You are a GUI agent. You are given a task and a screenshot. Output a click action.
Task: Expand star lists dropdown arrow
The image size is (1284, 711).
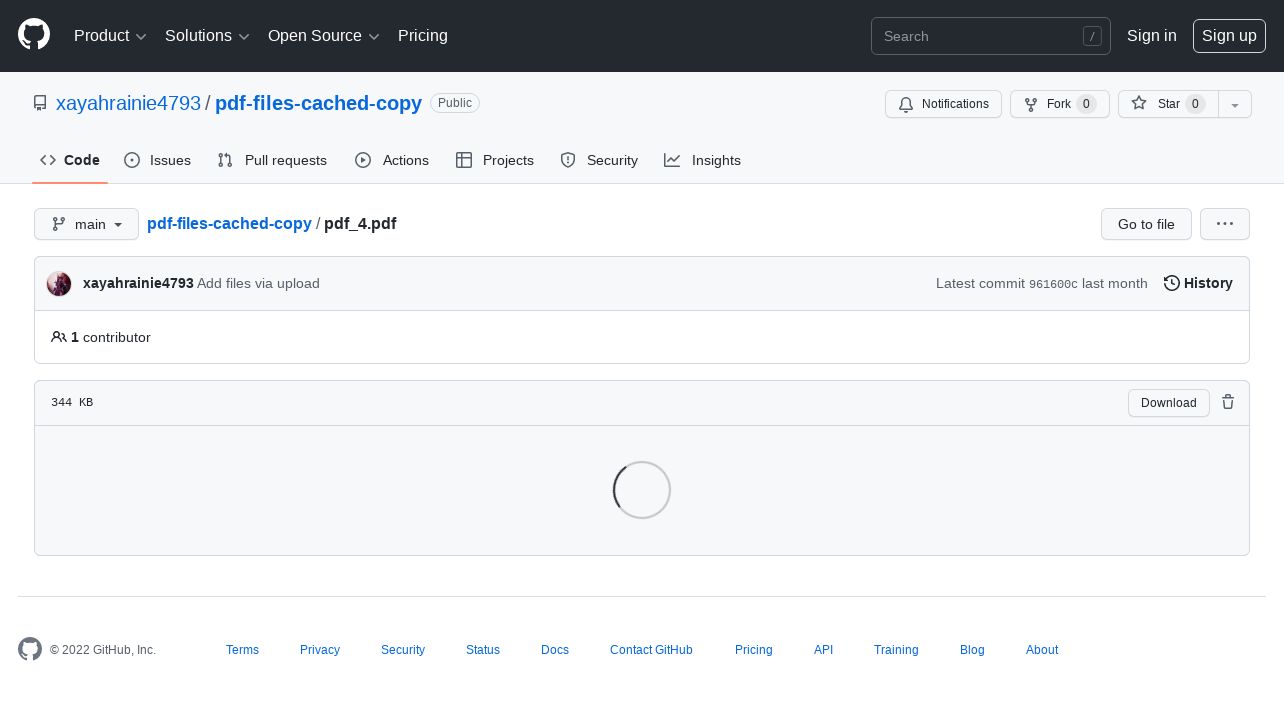tap(1235, 104)
